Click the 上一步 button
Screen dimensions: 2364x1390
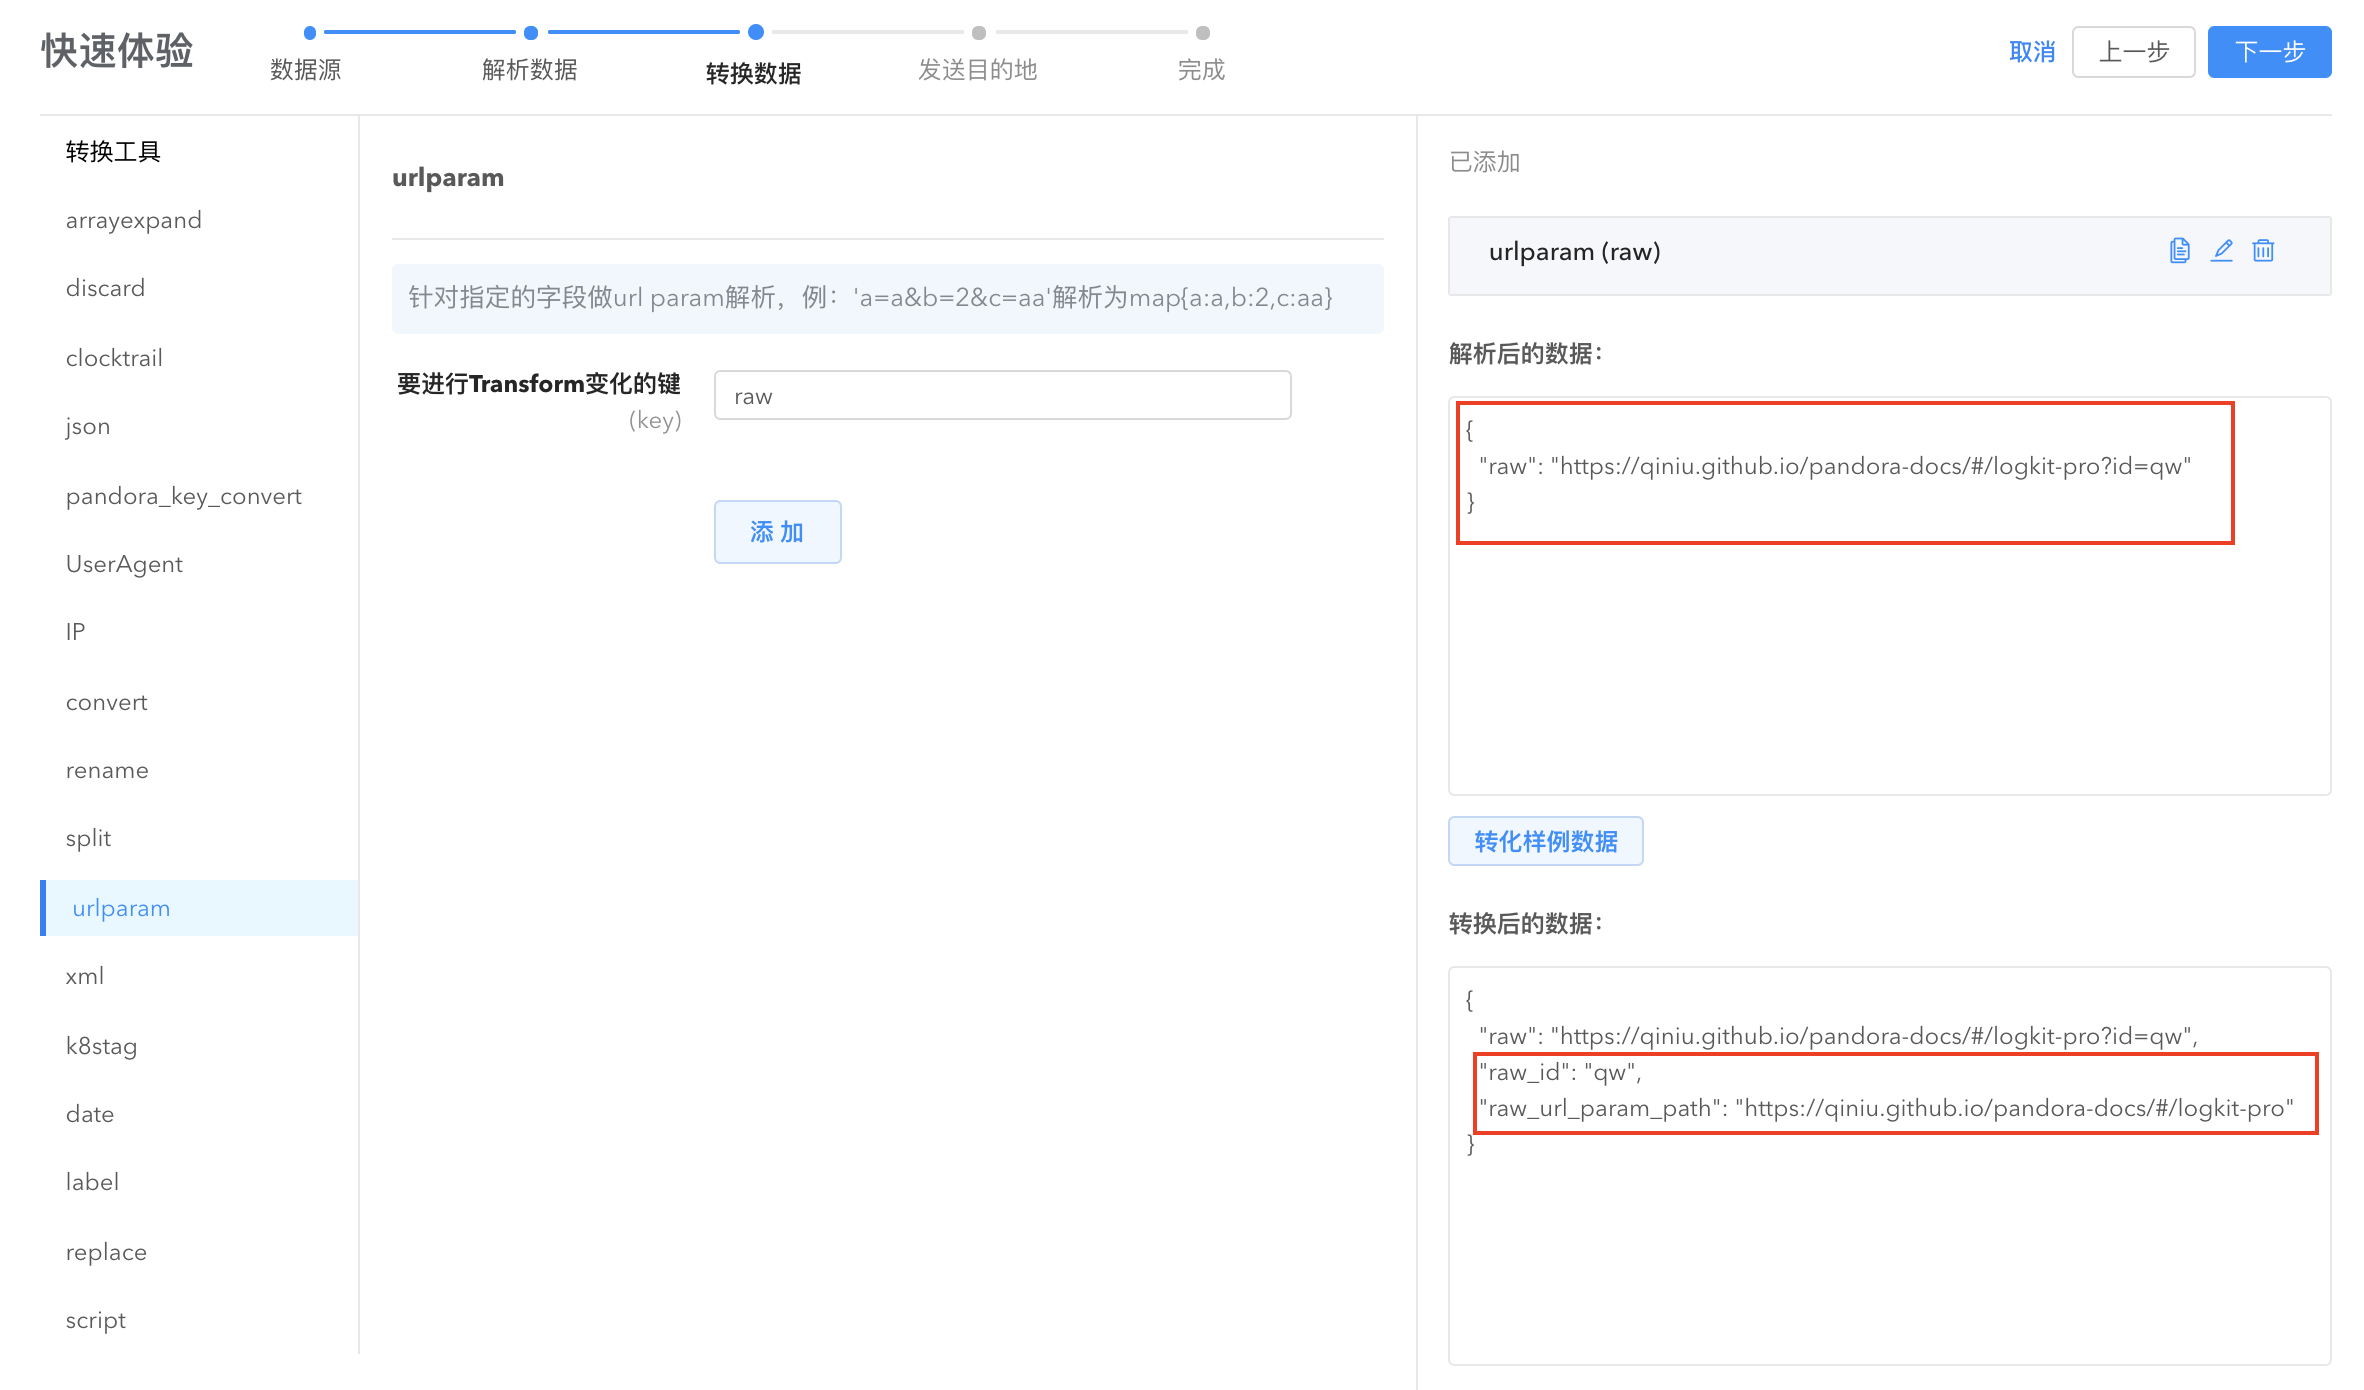[2133, 52]
